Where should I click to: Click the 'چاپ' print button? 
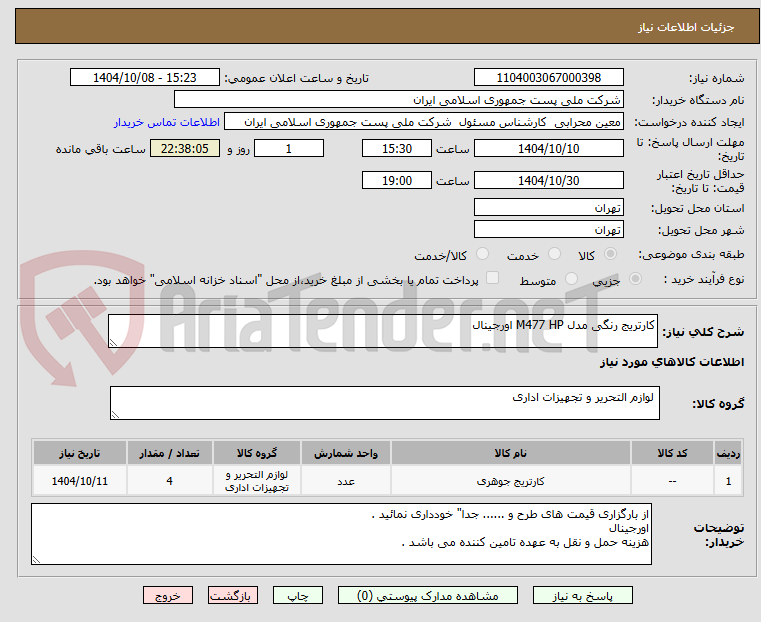[298, 595]
